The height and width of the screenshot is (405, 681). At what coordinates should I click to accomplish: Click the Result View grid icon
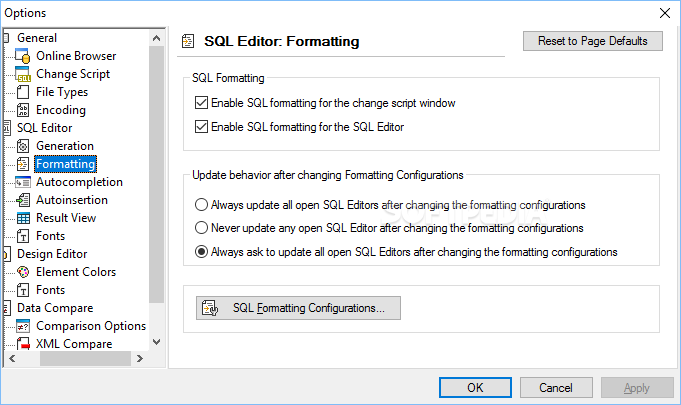point(23,218)
